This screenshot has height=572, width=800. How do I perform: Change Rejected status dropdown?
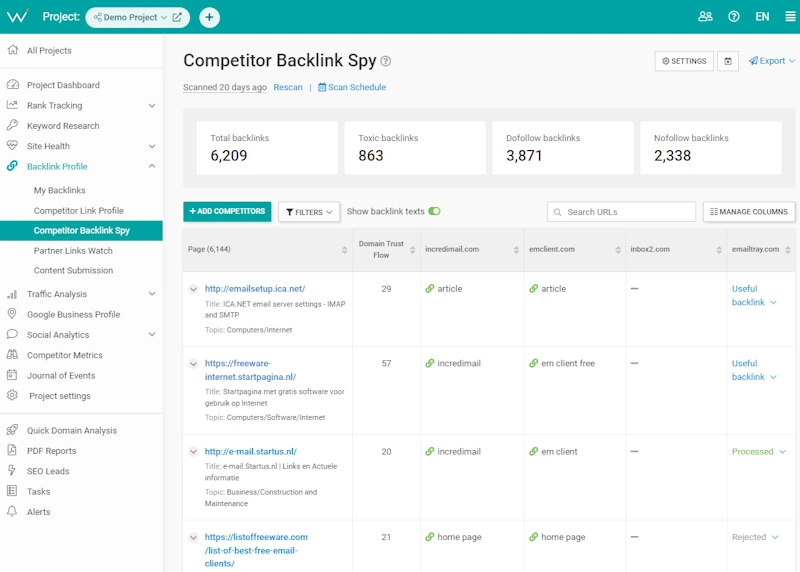click(755, 537)
